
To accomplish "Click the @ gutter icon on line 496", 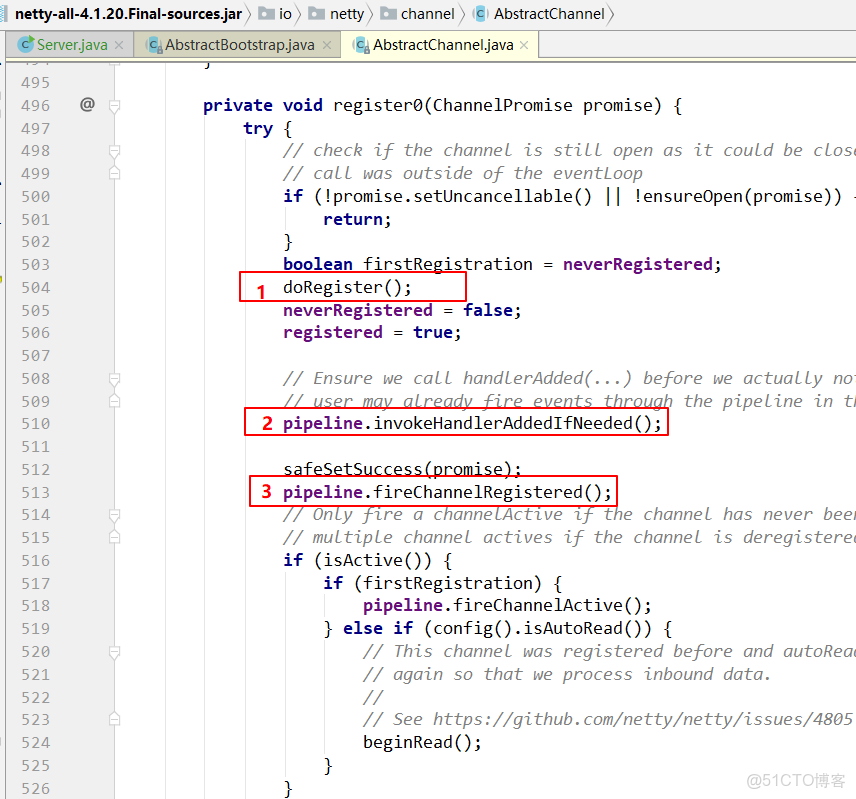I will (x=87, y=104).
